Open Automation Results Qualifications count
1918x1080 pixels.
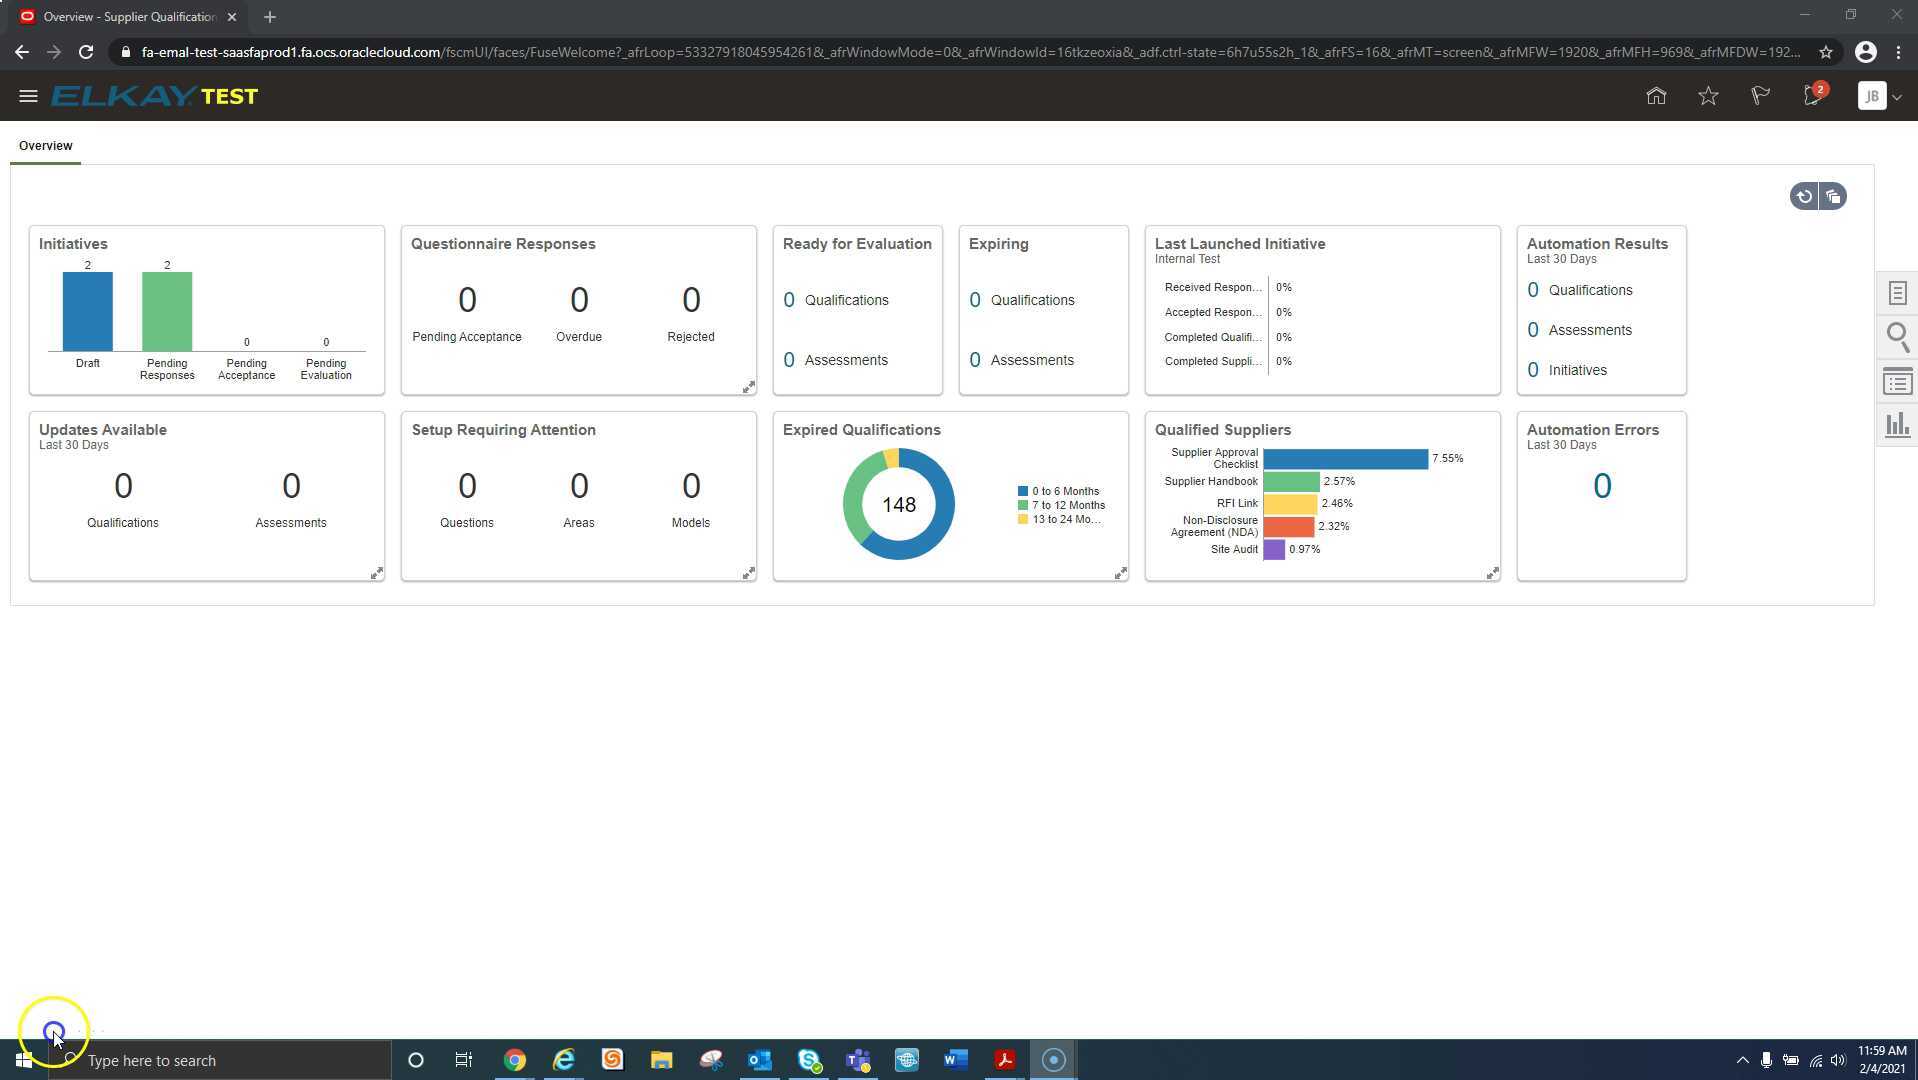1533,290
